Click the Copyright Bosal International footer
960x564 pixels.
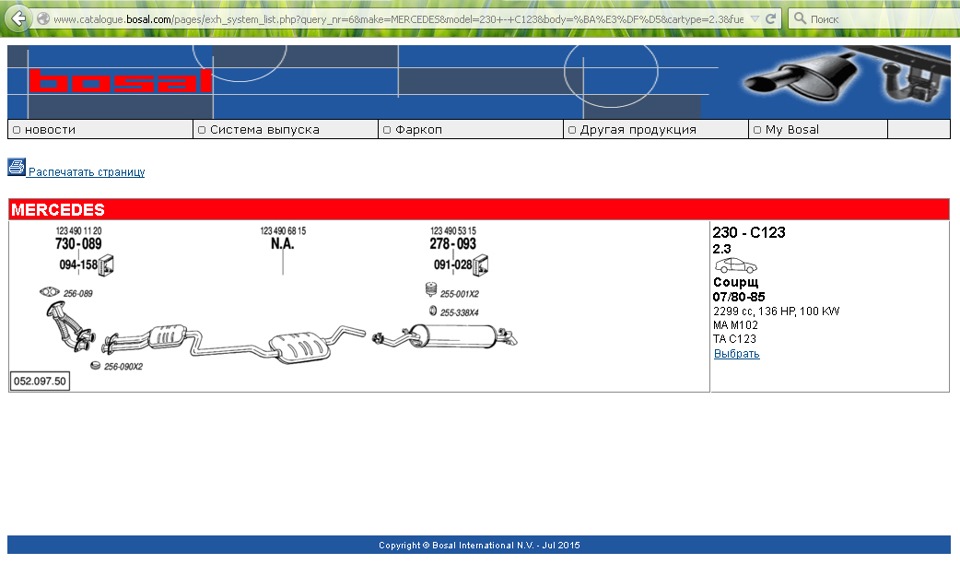point(479,545)
